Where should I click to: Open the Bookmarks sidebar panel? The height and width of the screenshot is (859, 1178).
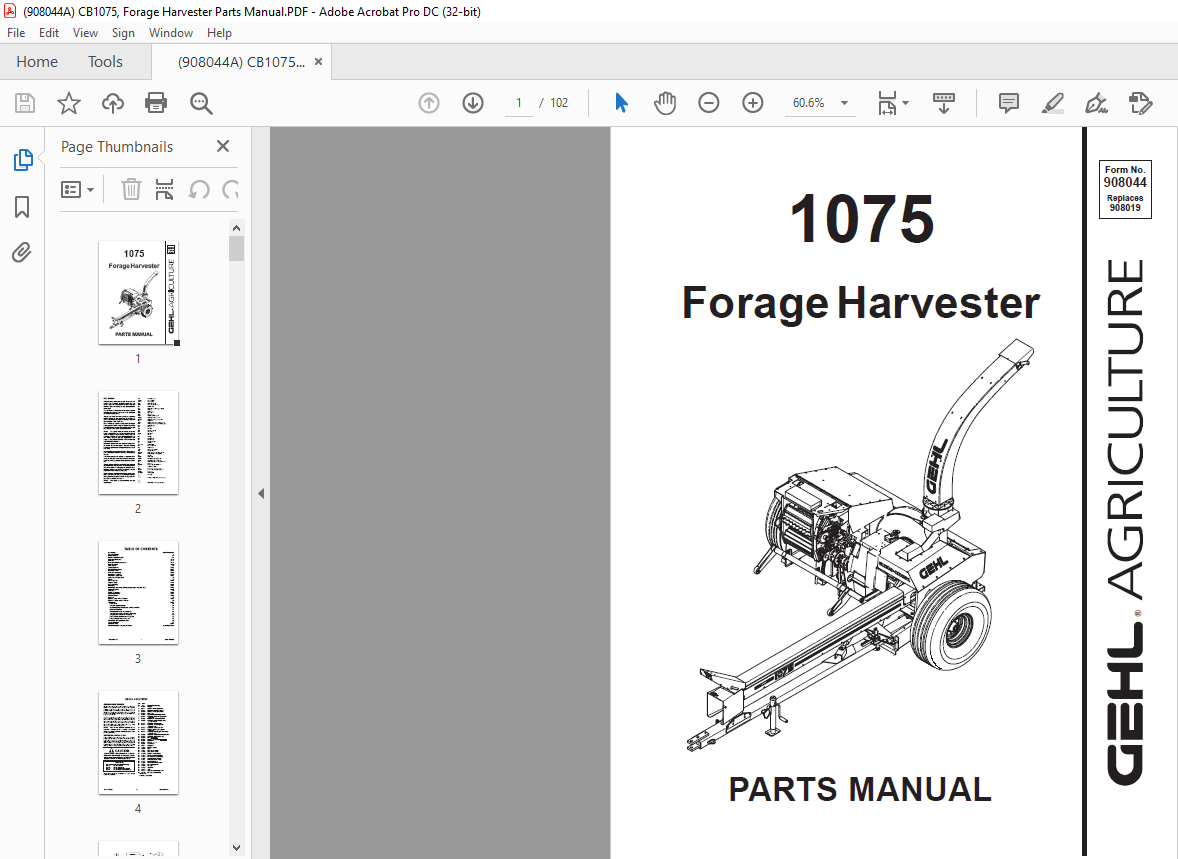coord(22,207)
